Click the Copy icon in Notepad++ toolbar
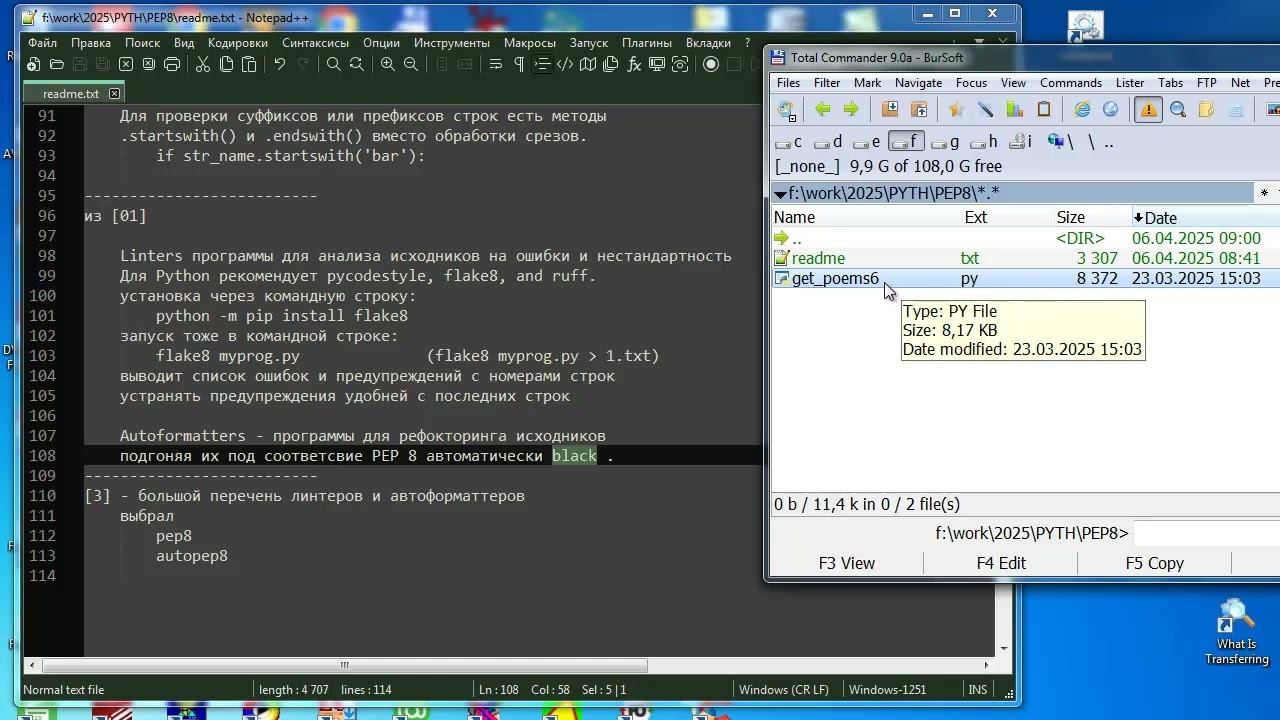The image size is (1280, 720). click(226, 64)
